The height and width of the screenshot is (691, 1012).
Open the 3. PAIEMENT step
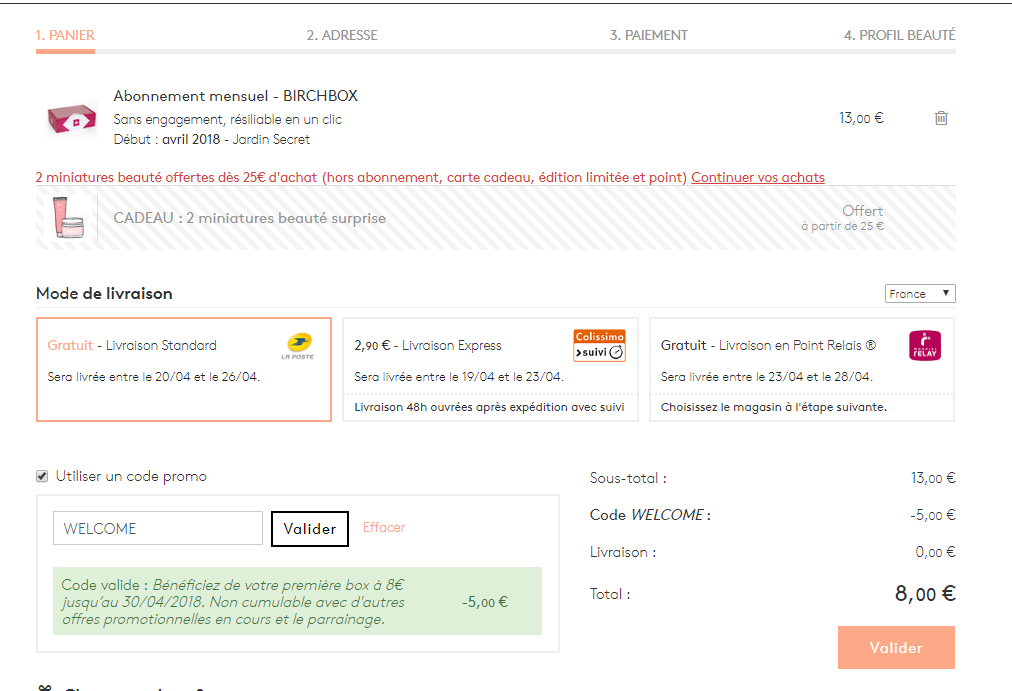(x=649, y=35)
